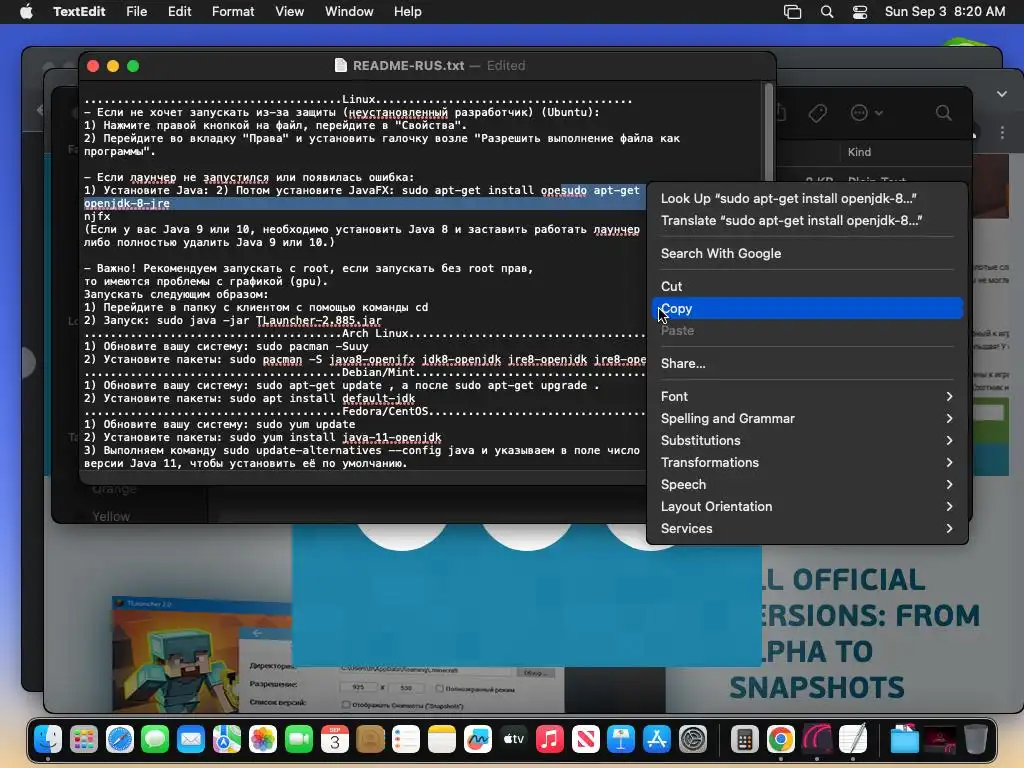This screenshot has width=1024, height=768.
Task: Click the Yellow tag in the Finder sidebar
Action: click(110, 517)
